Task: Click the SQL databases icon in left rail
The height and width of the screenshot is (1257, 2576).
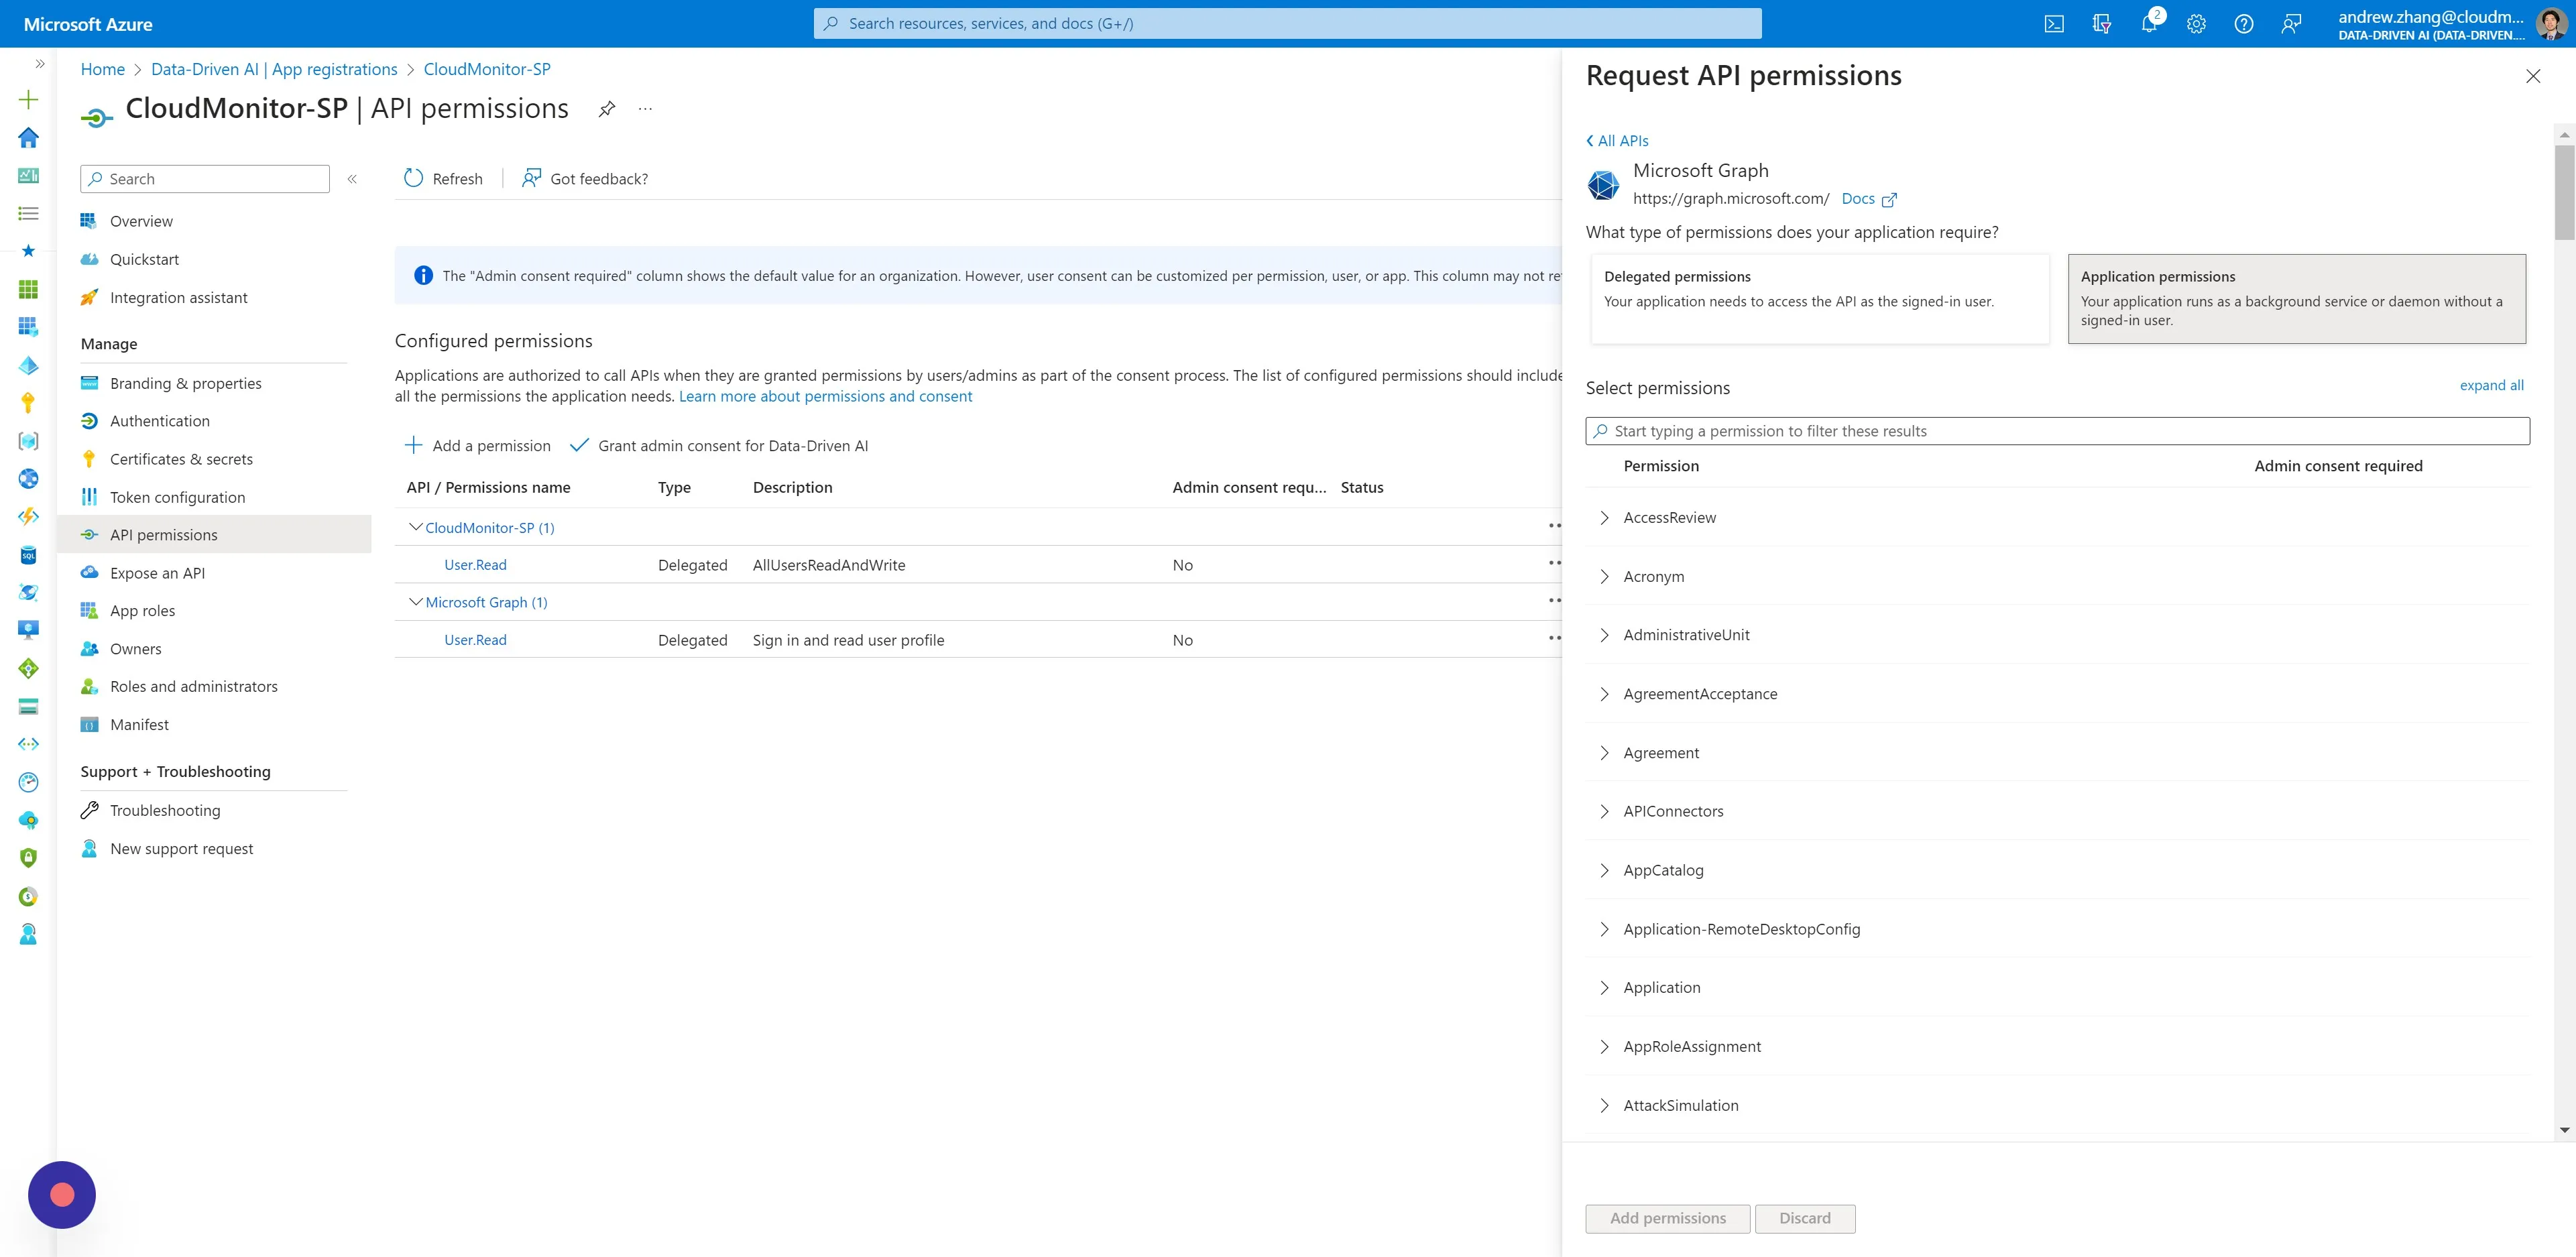Action: [x=28, y=555]
